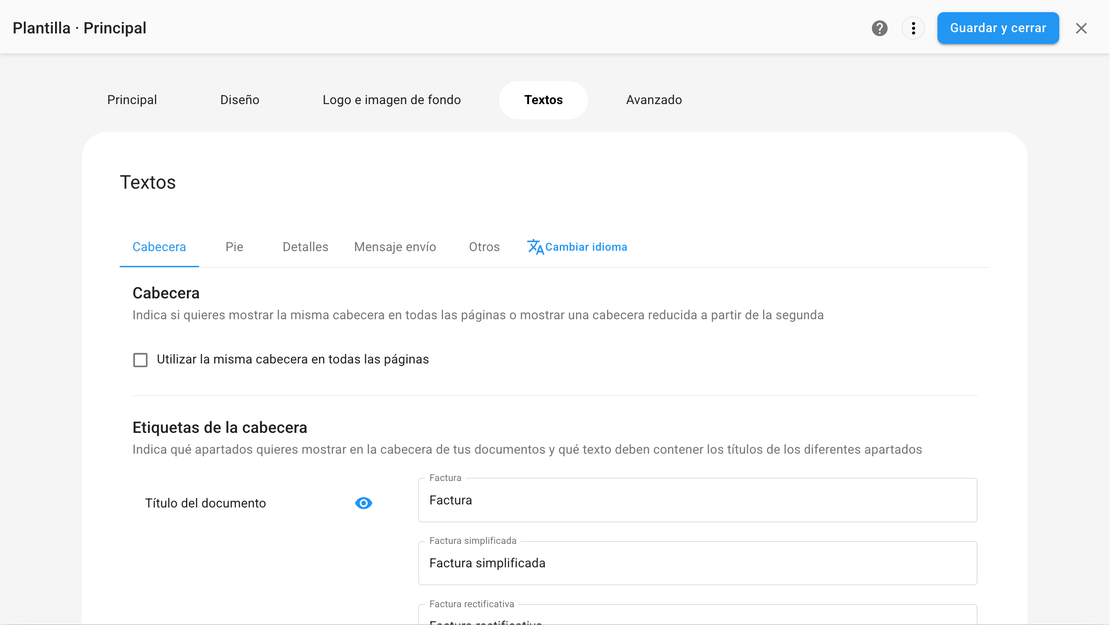Viewport: 1110px width, 625px height.
Task: Click Guardar y cerrar button
Action: pos(997,28)
